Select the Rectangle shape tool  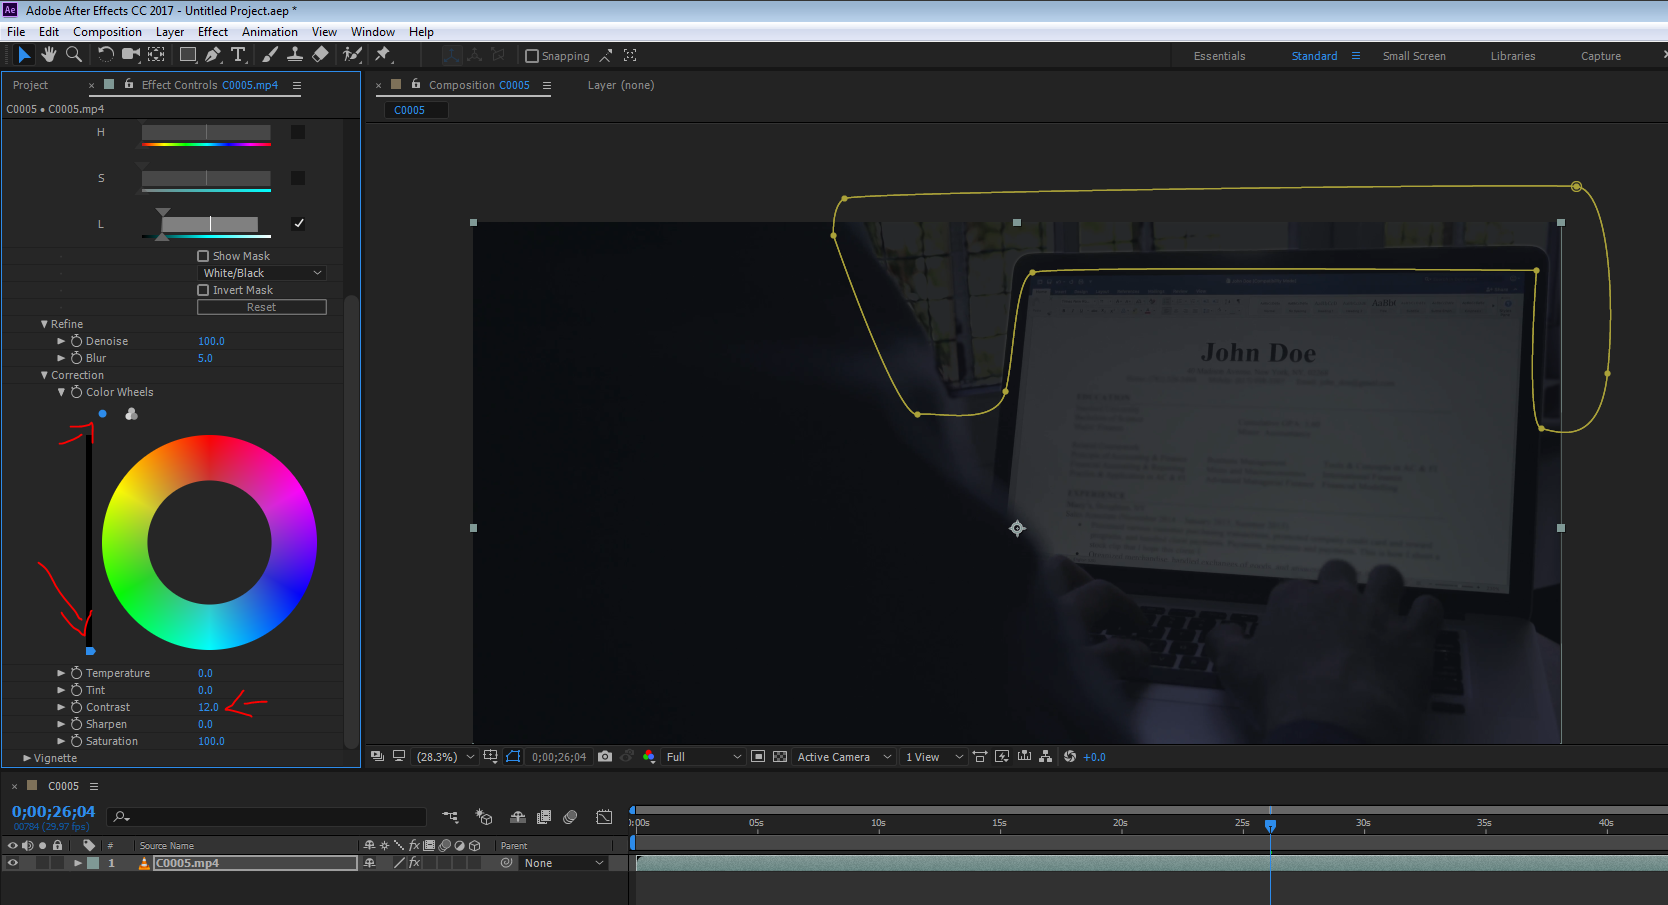click(x=188, y=55)
